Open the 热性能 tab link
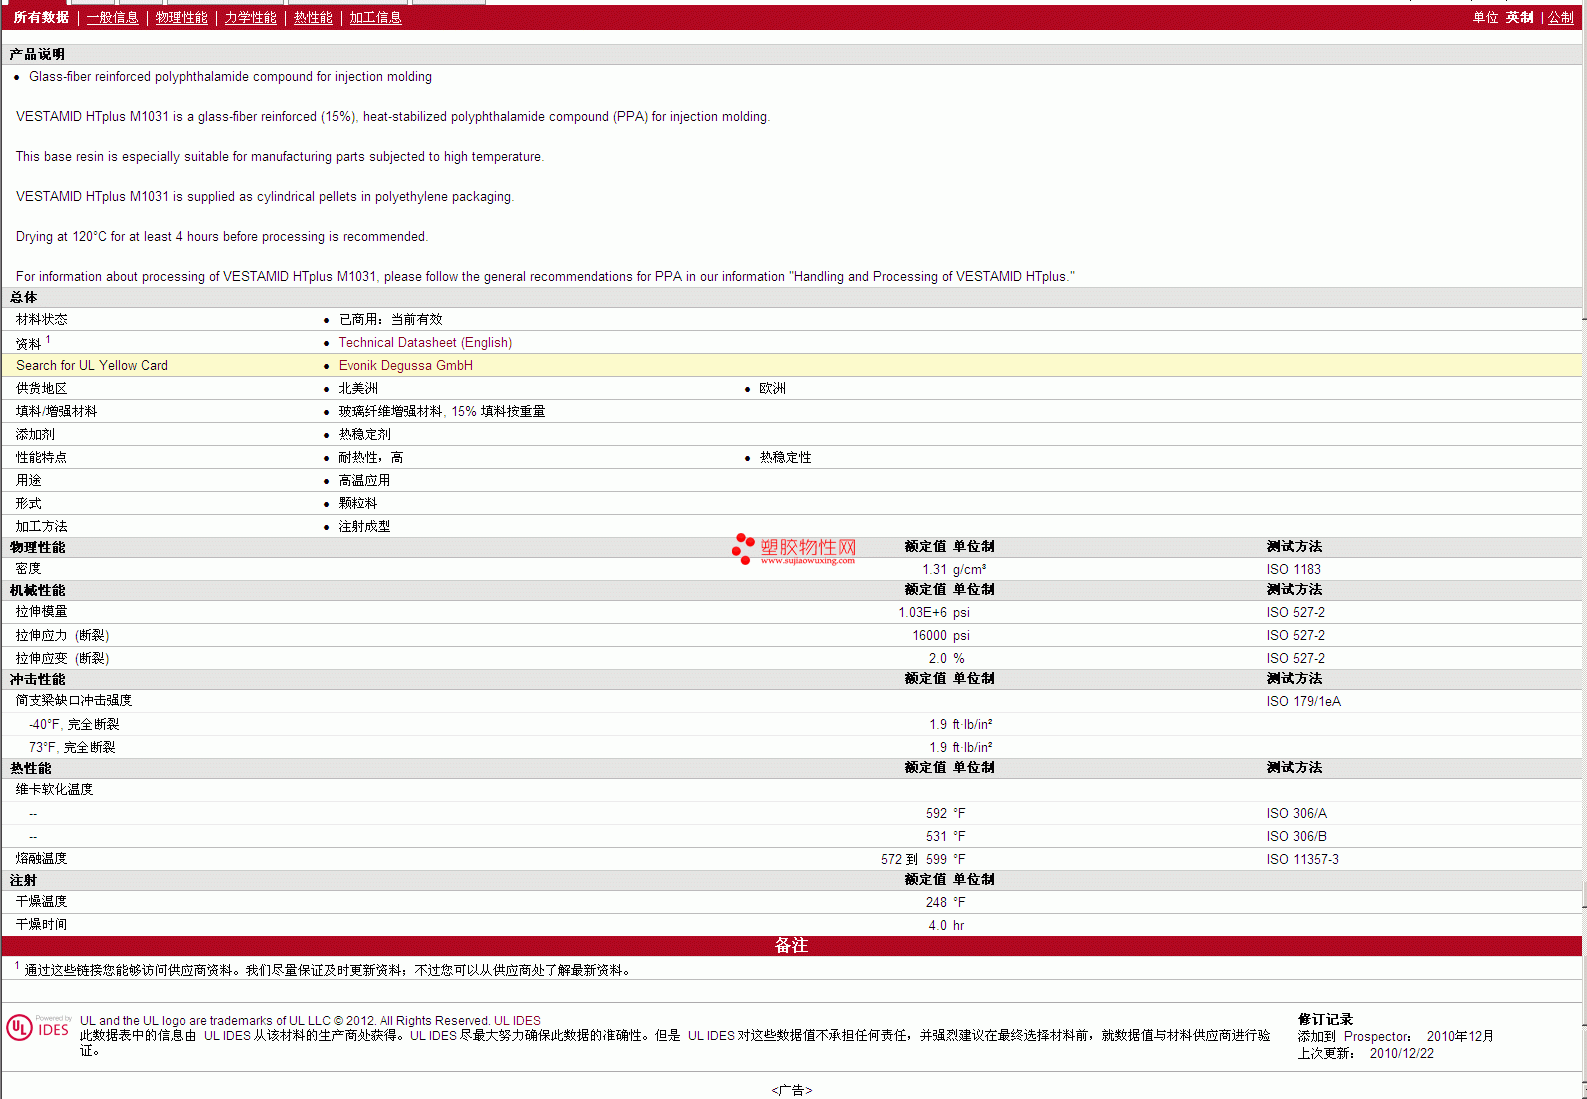Viewport: 1587px width, 1099px height. tap(313, 18)
